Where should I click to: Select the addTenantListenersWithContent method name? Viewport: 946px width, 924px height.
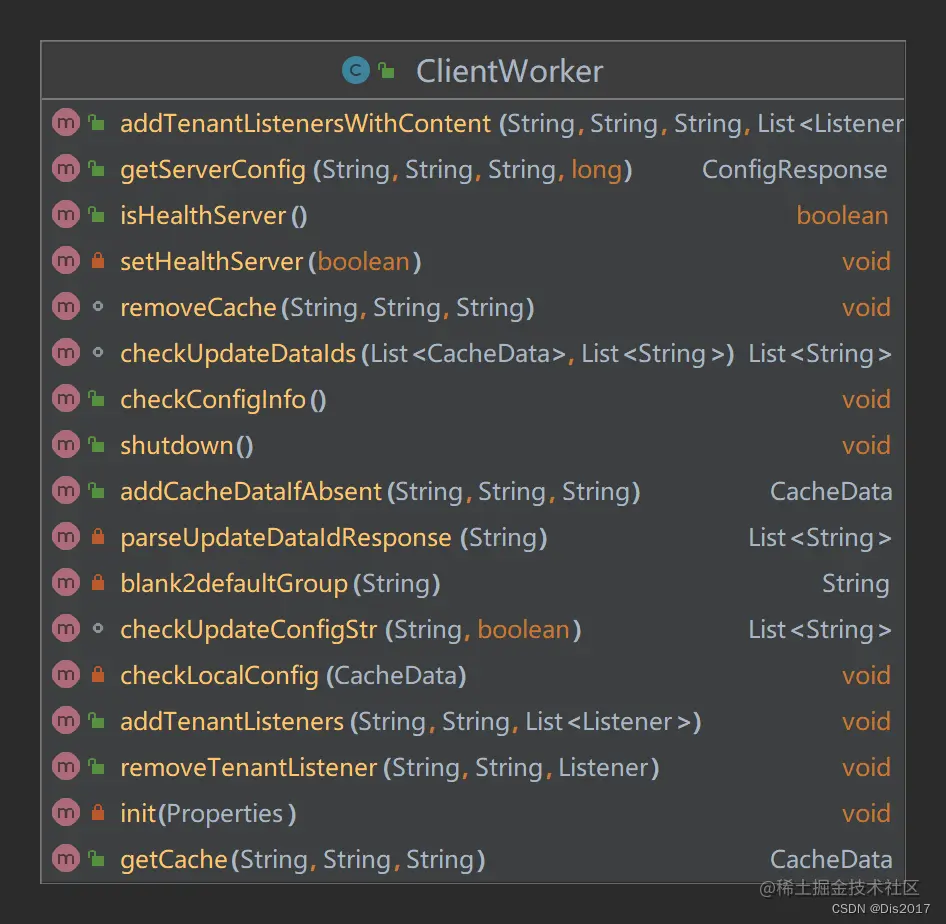(x=306, y=124)
